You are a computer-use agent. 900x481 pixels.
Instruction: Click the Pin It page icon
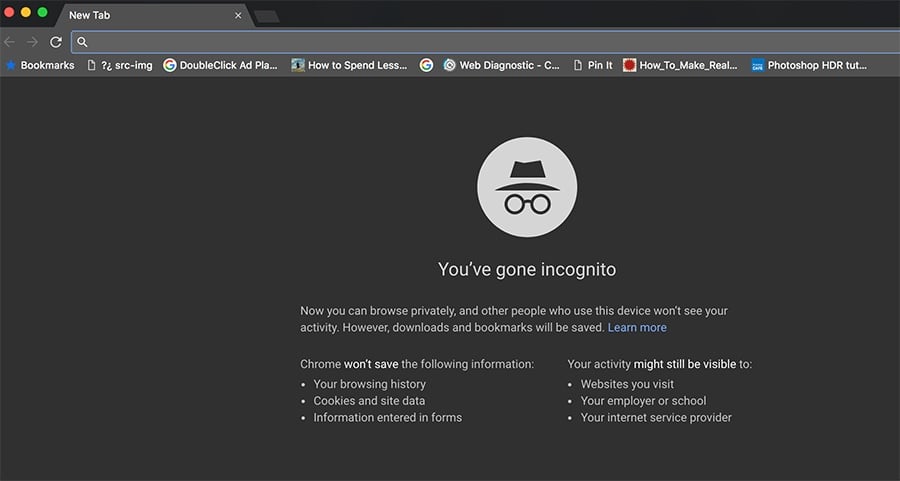click(578, 65)
